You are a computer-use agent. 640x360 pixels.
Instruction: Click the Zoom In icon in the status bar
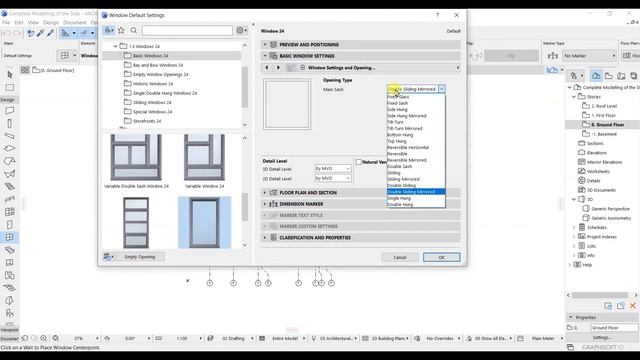(44, 338)
